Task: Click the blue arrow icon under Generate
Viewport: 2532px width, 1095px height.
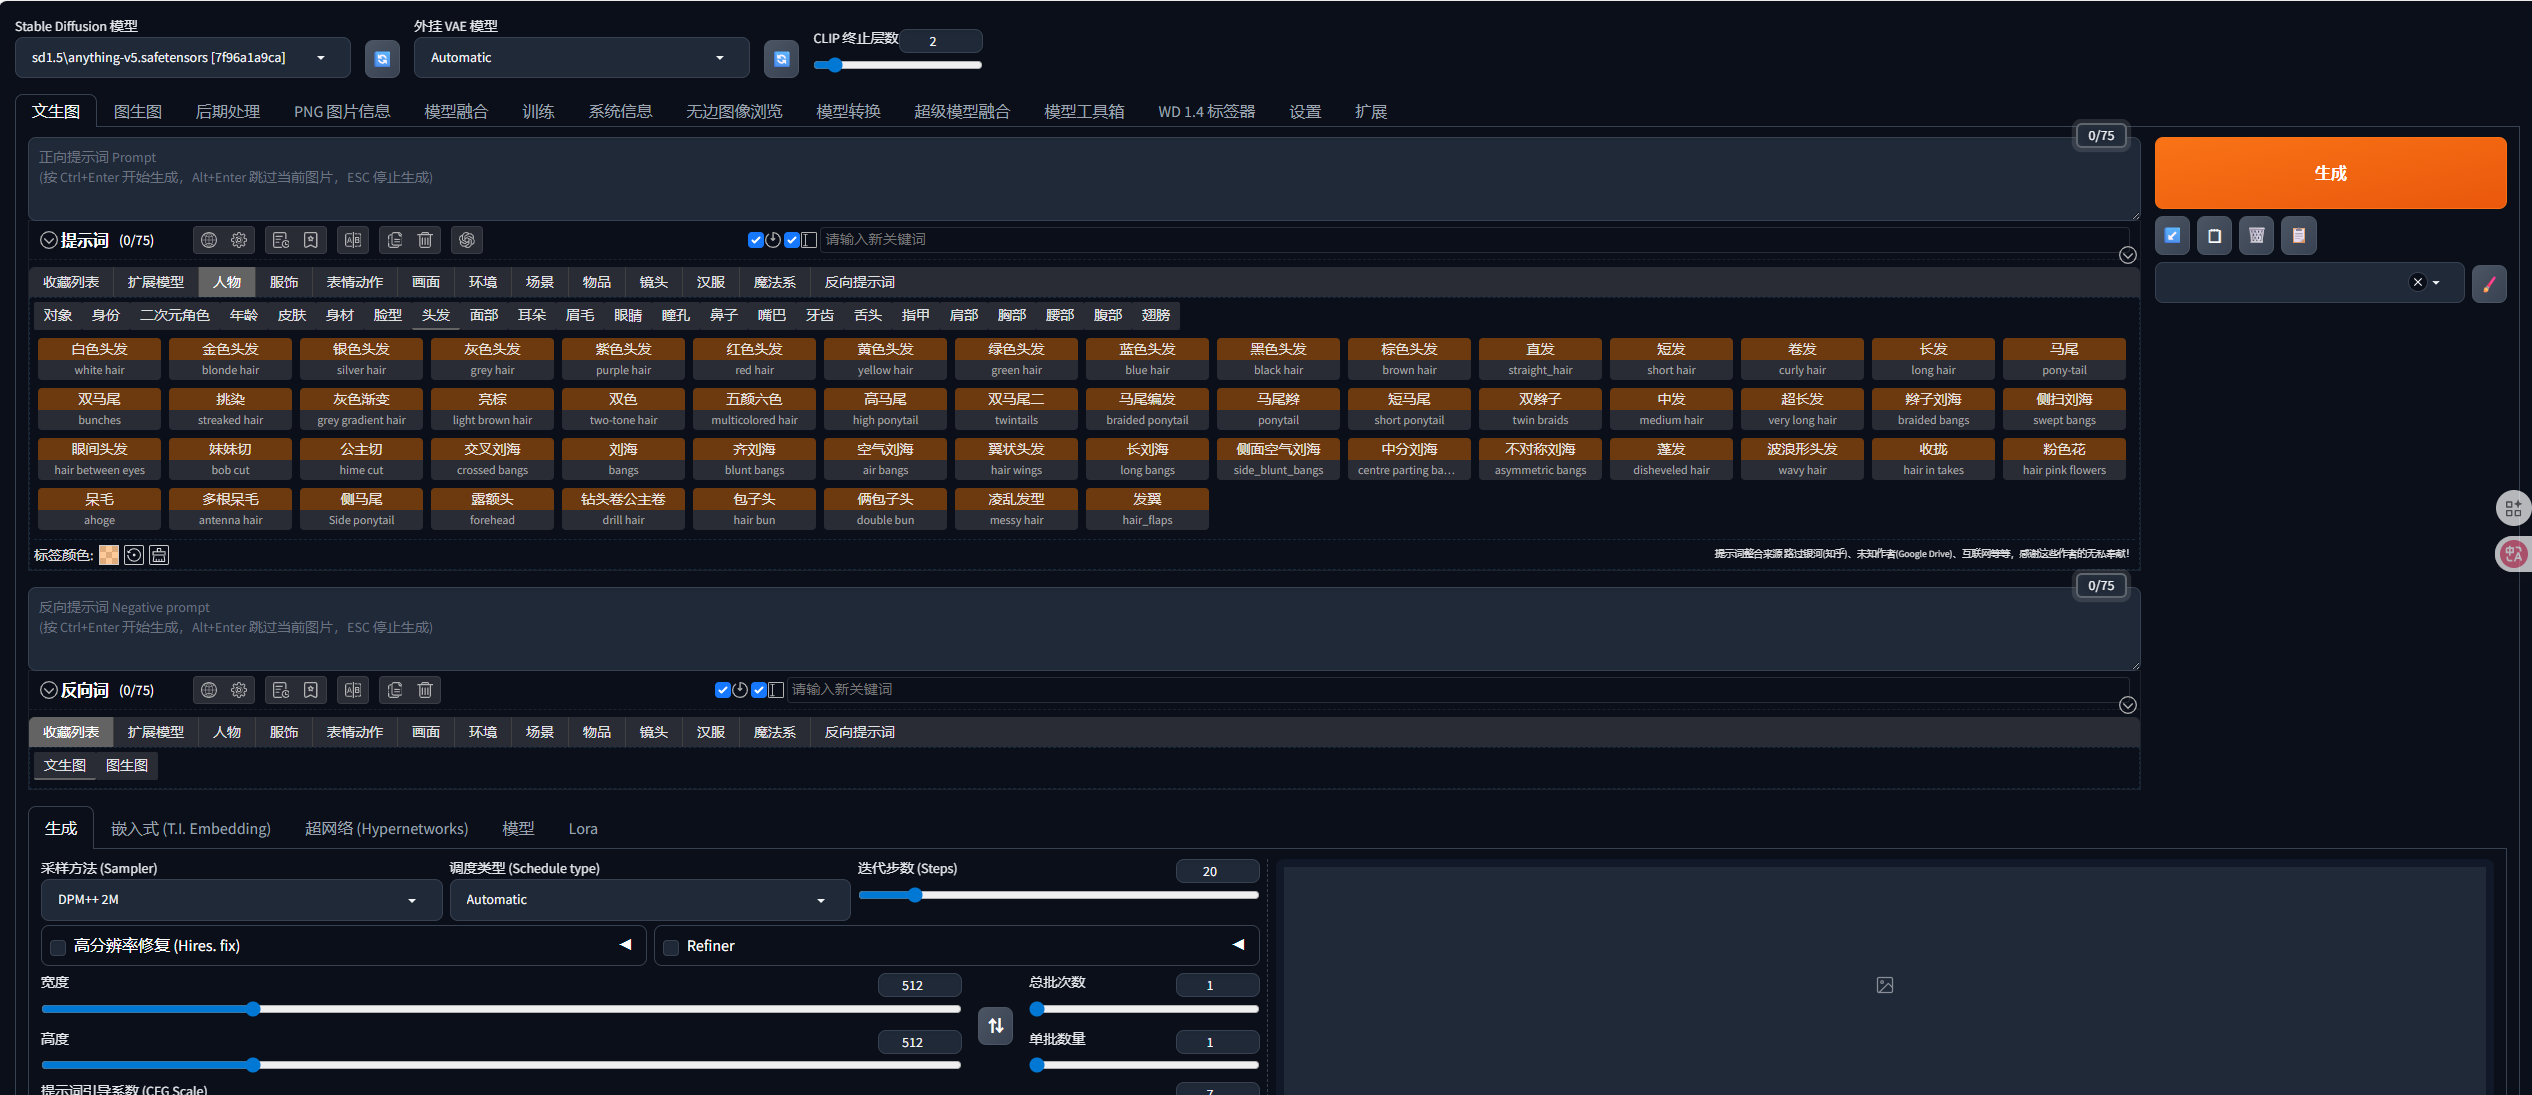Action: pyautogui.click(x=2172, y=236)
